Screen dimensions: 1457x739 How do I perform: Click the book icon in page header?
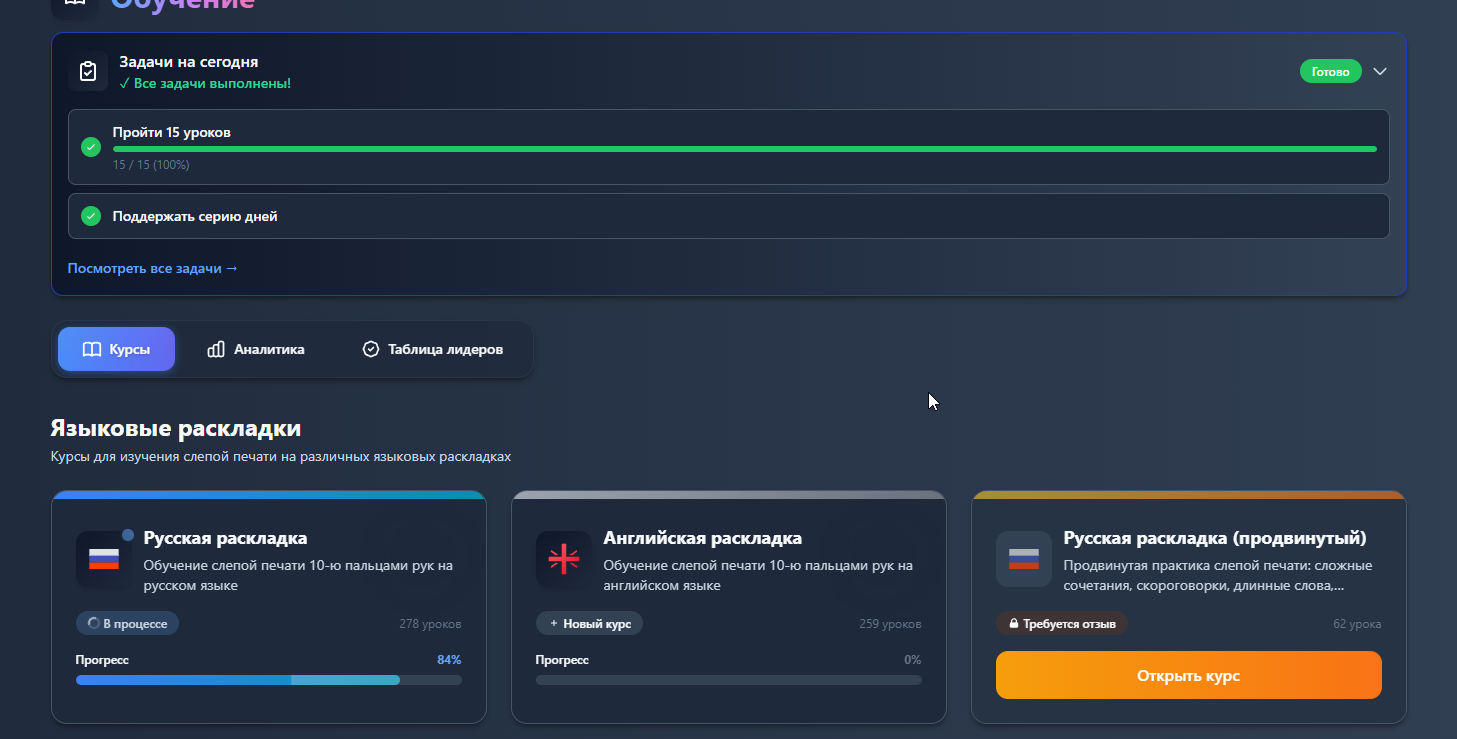coord(75,4)
